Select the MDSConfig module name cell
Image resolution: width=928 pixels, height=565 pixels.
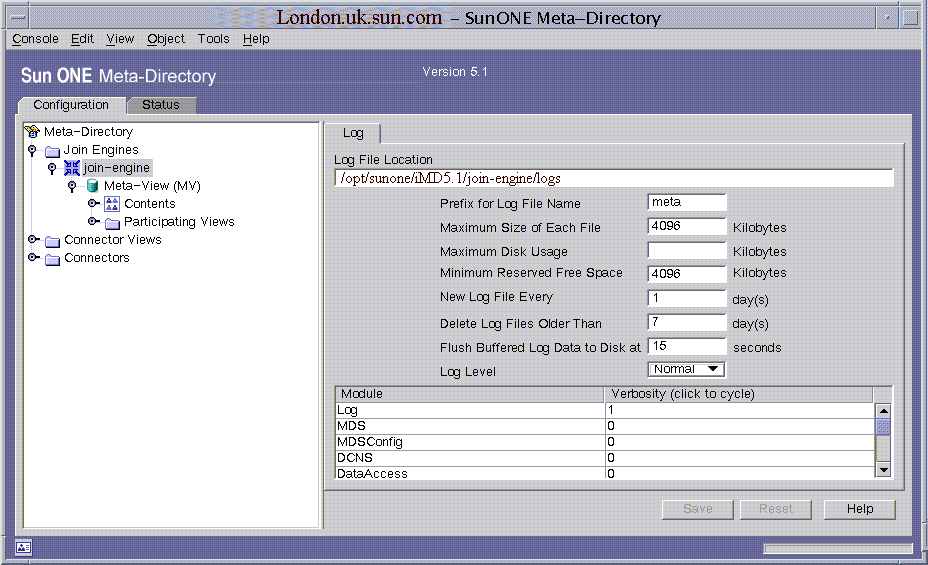[470, 442]
